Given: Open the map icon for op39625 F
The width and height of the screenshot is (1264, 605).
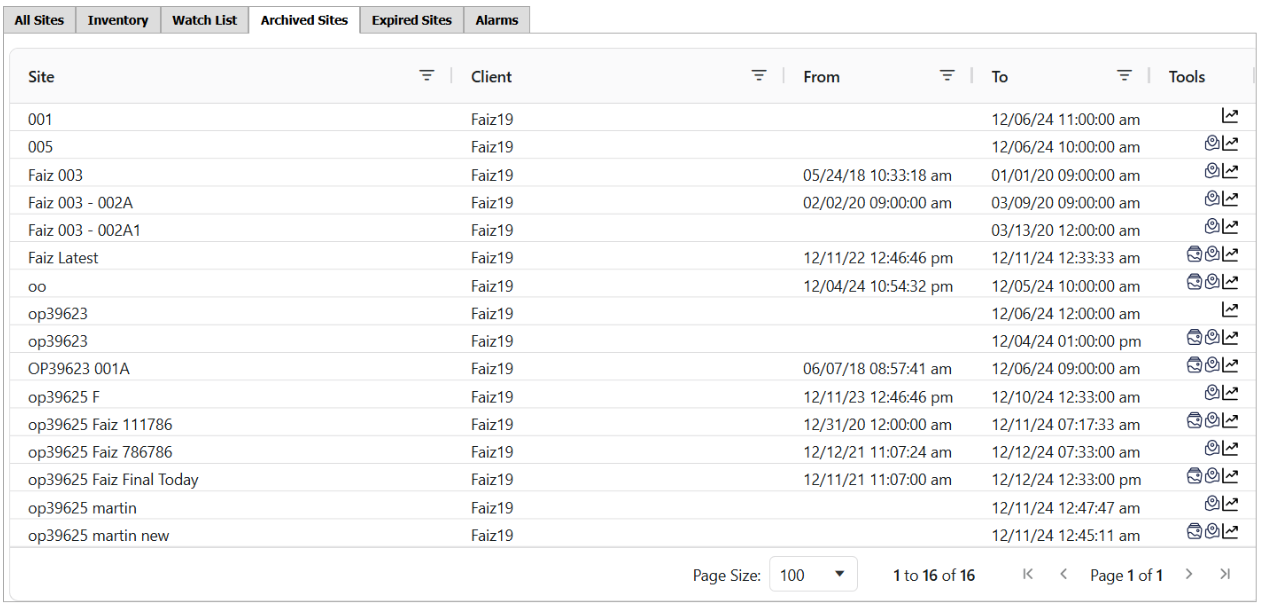Looking at the screenshot, I should point(1212,394).
